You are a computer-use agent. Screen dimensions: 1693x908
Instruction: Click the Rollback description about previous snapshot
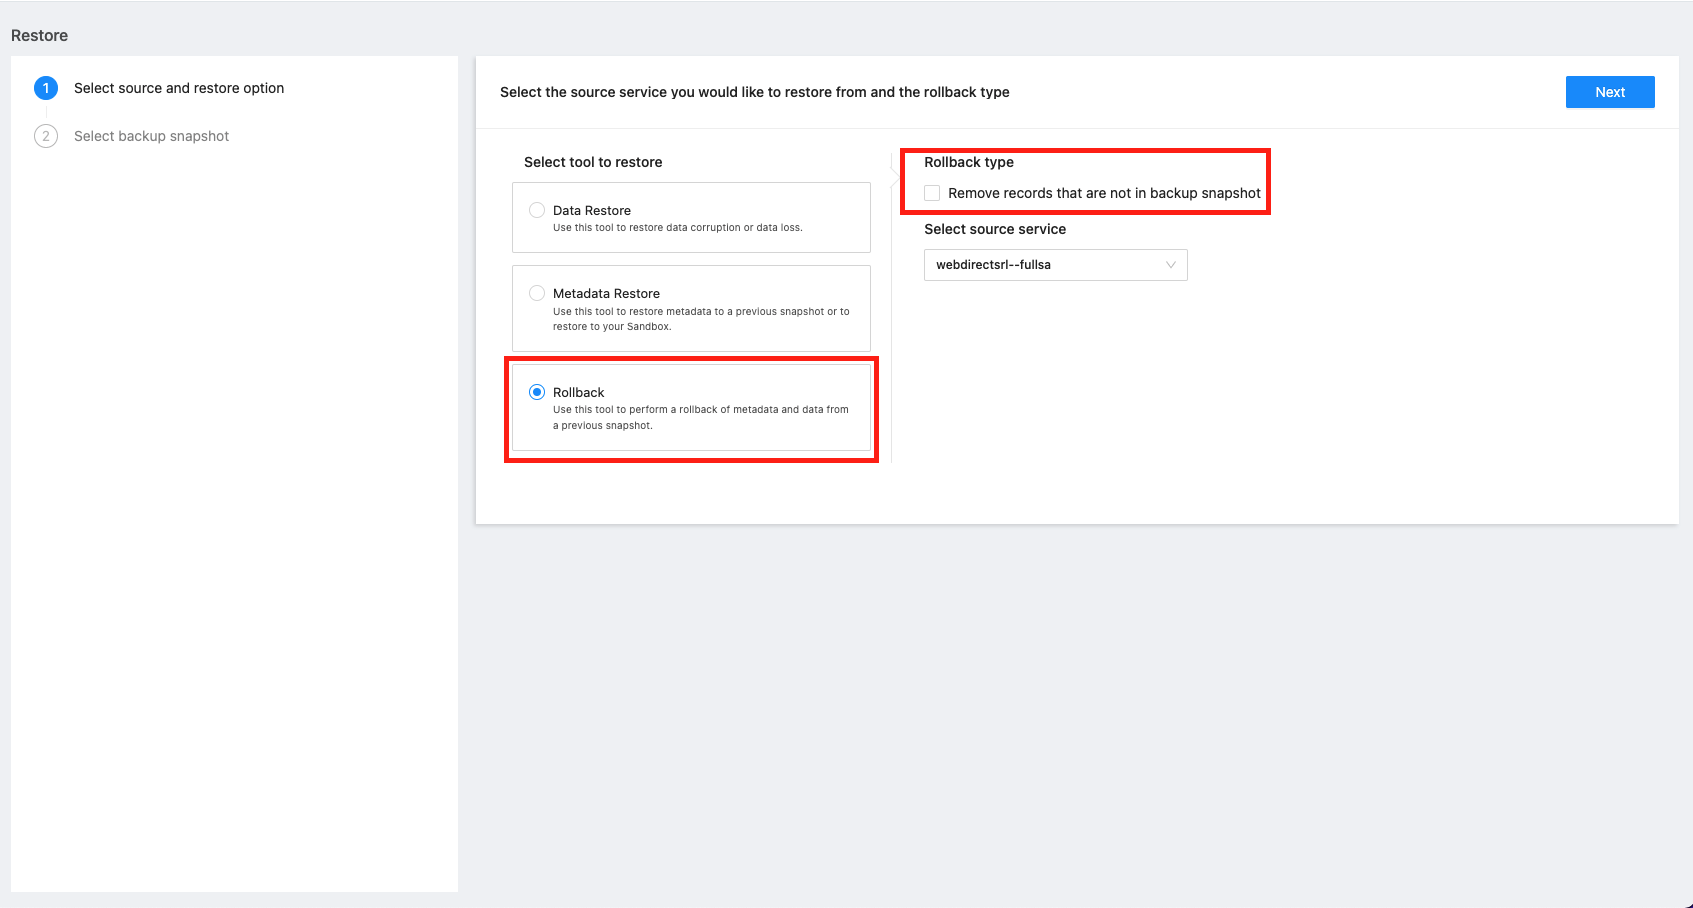(700, 417)
